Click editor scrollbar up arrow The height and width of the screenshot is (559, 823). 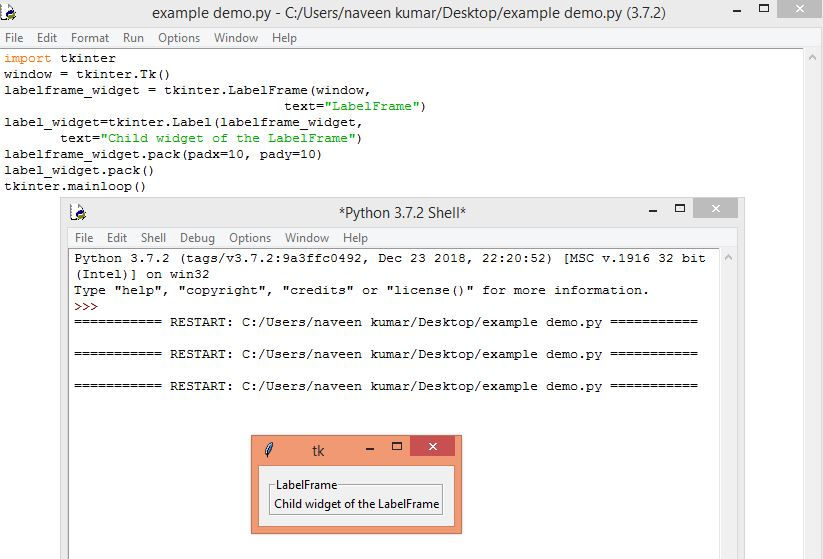(x=812, y=57)
